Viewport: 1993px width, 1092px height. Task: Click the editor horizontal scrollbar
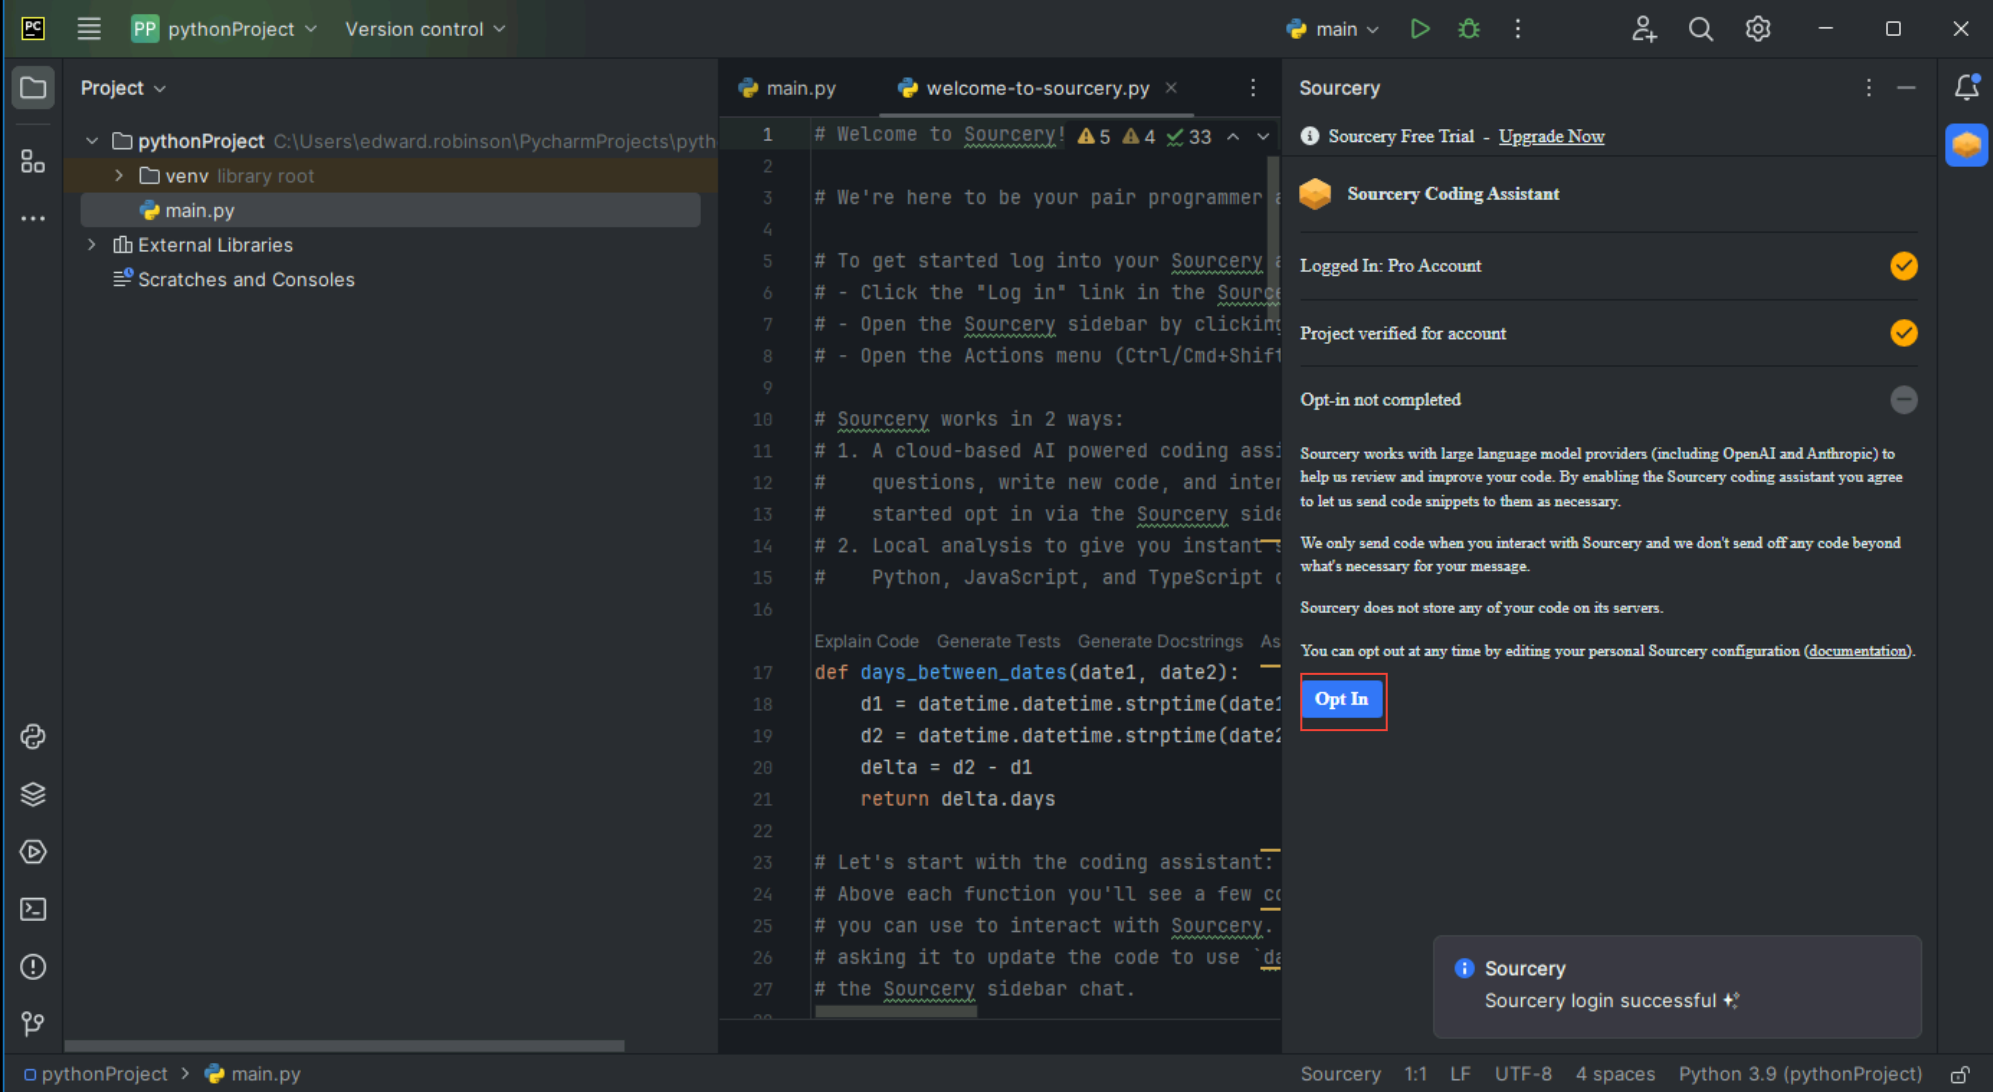pos(896,1011)
